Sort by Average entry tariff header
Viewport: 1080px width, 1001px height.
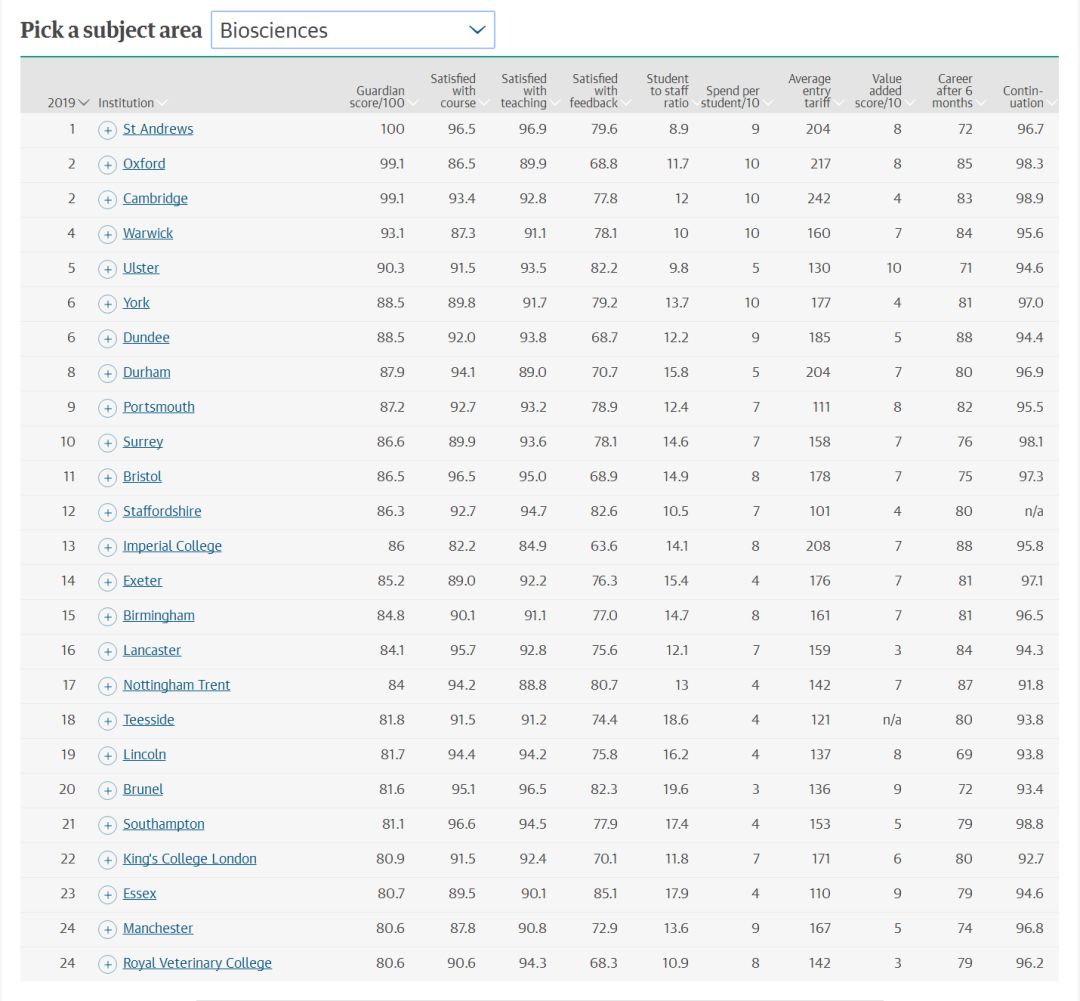point(815,90)
